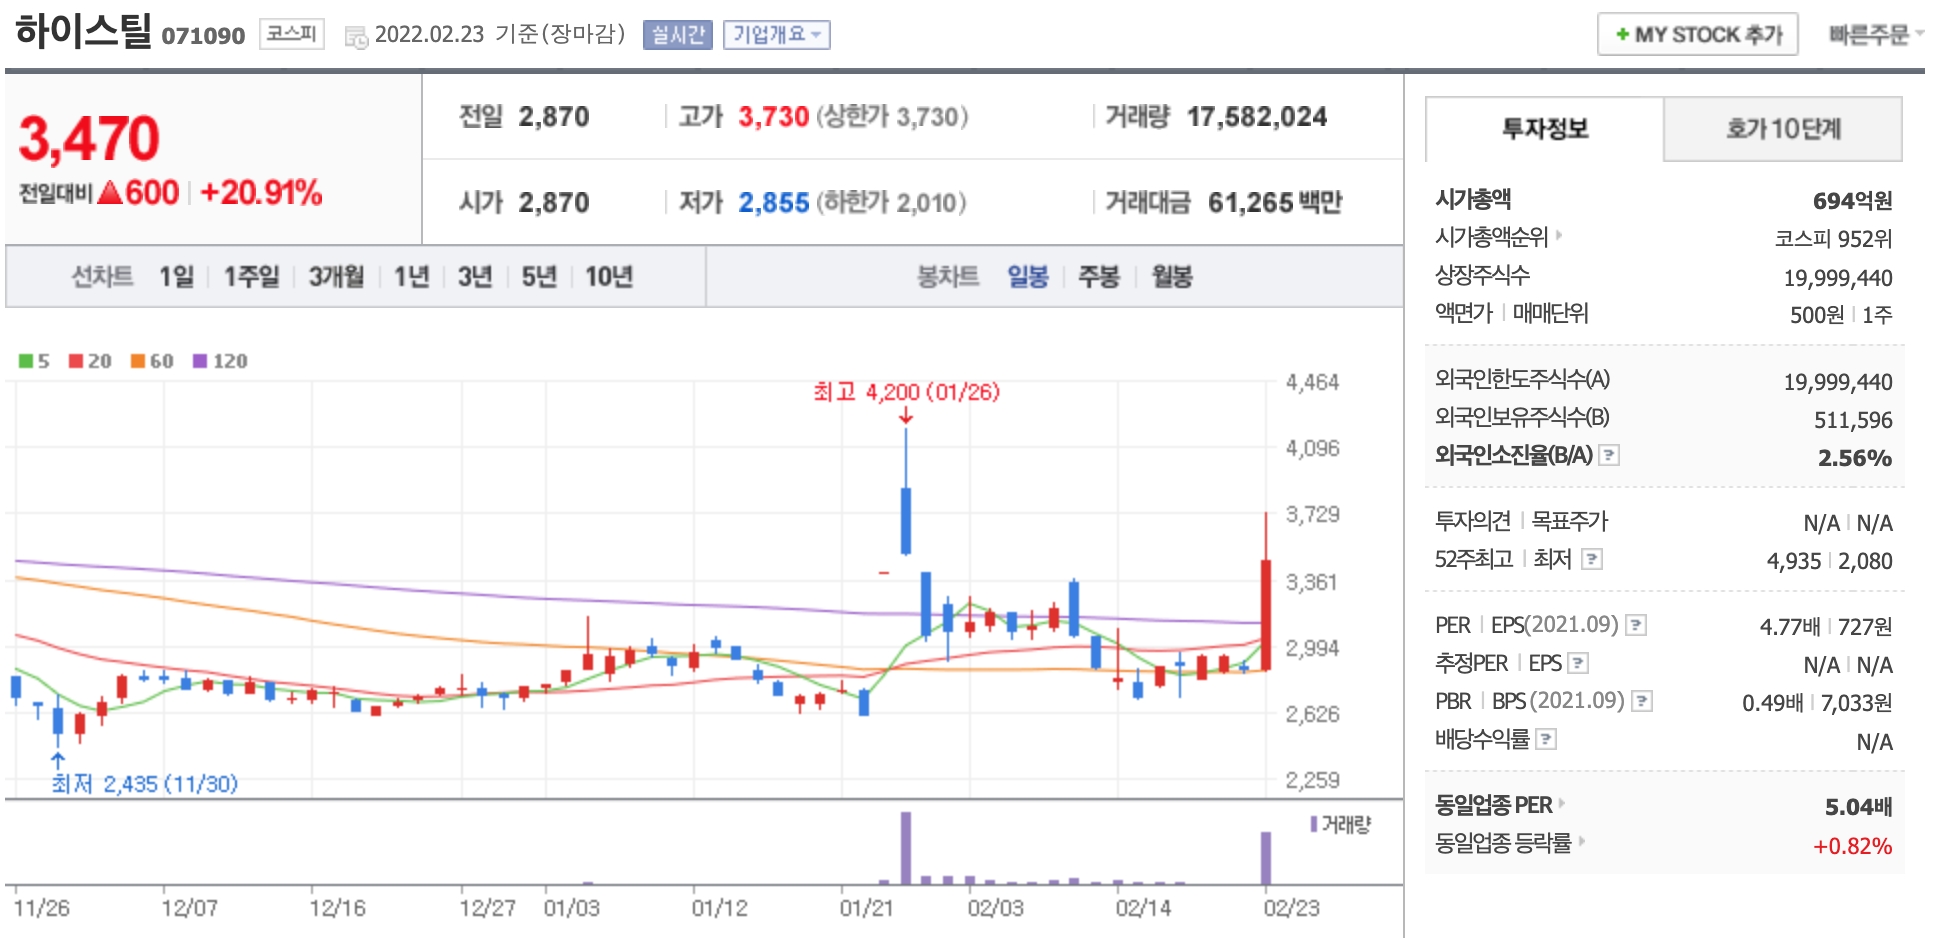Click the 동일업종 PER link
Viewport: 1938px width, 938px height.
[1493, 805]
